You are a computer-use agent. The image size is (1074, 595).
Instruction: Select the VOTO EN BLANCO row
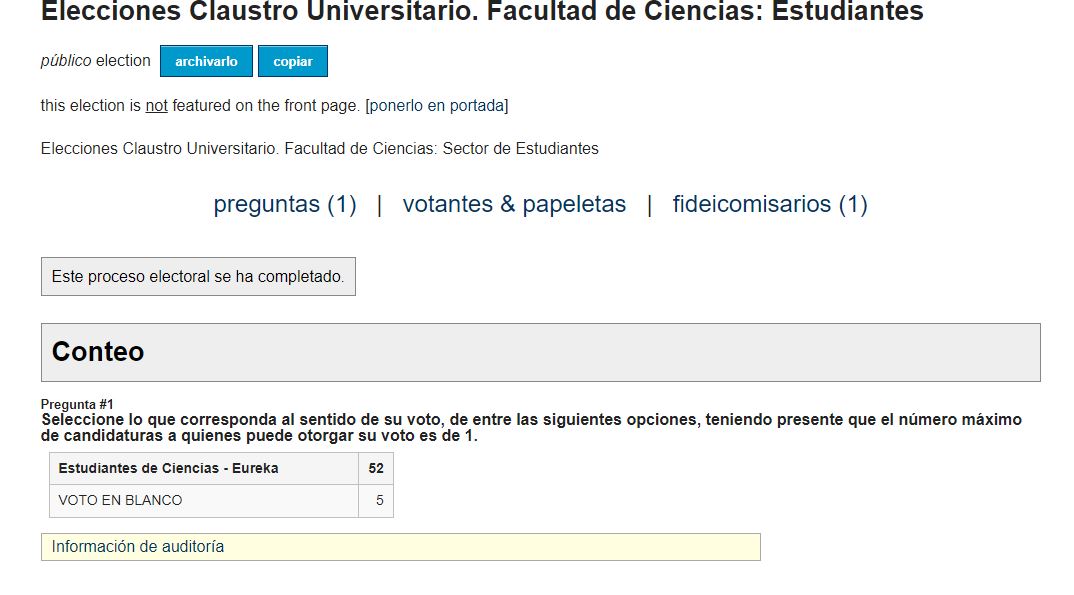(x=221, y=501)
